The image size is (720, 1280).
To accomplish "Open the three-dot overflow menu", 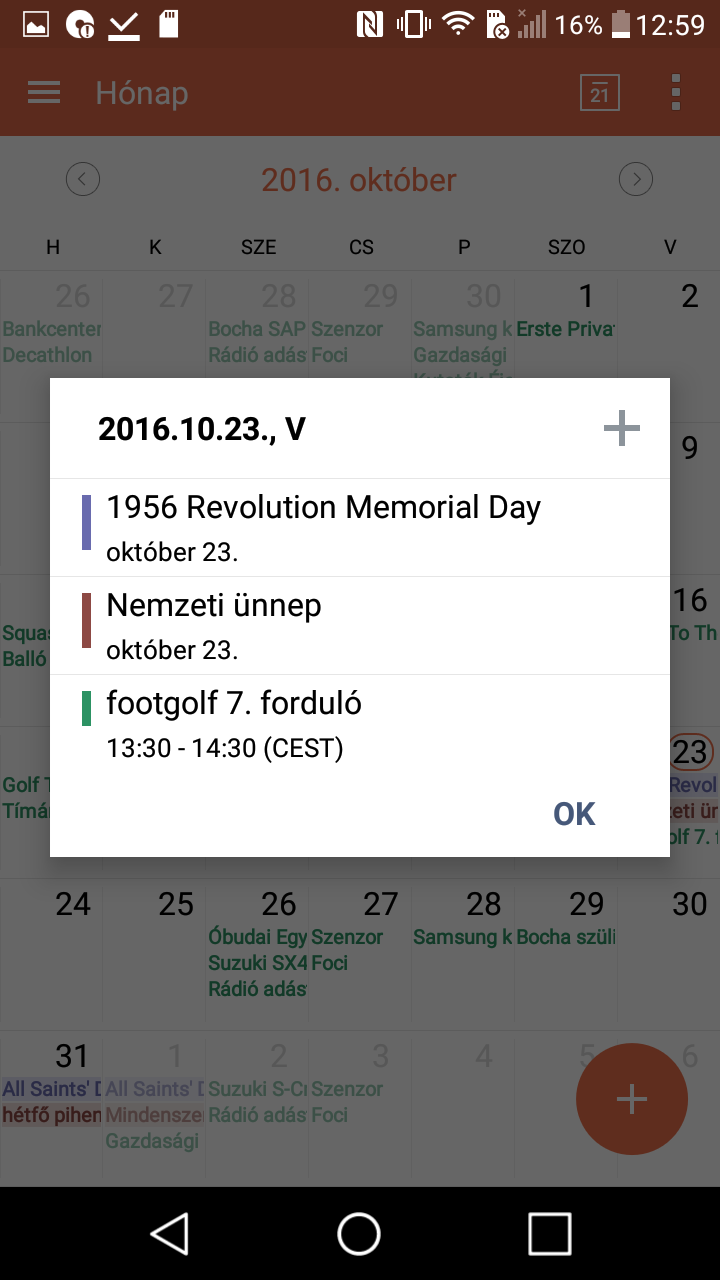I will 676,93.
